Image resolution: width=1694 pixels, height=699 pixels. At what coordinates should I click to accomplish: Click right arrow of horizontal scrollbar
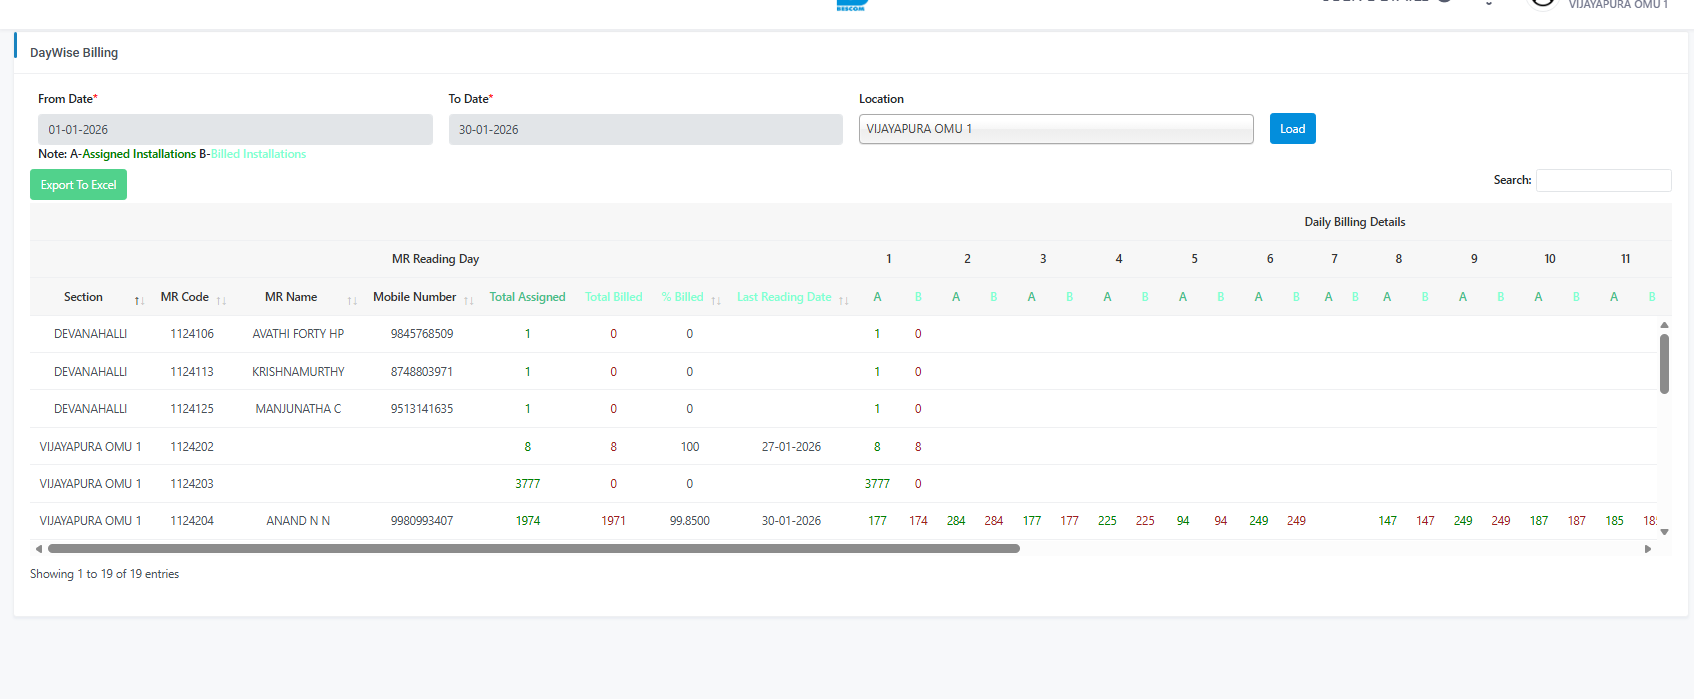1648,549
